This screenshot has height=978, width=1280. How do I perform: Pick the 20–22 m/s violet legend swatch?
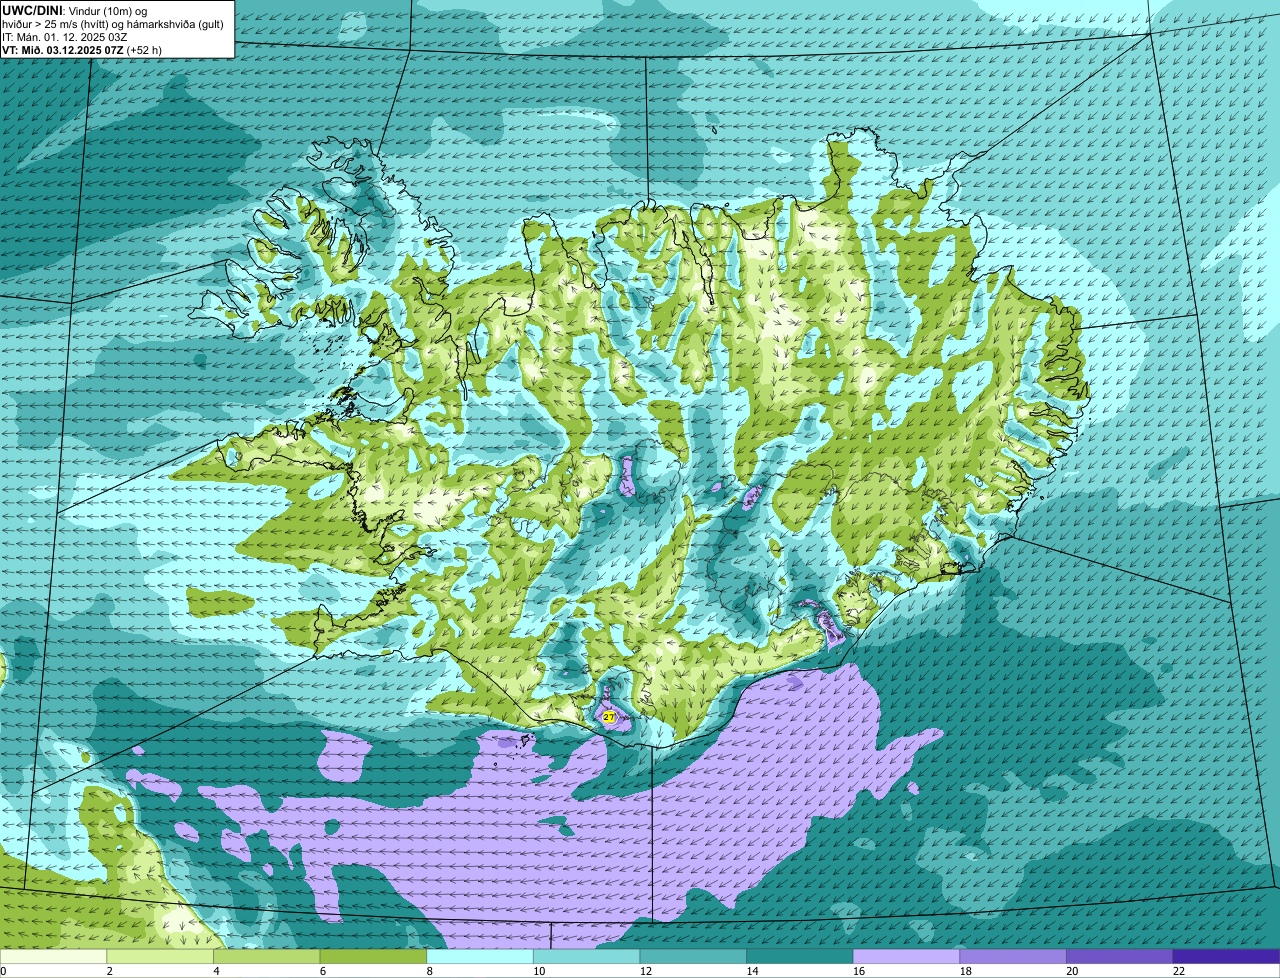tap(1120, 956)
